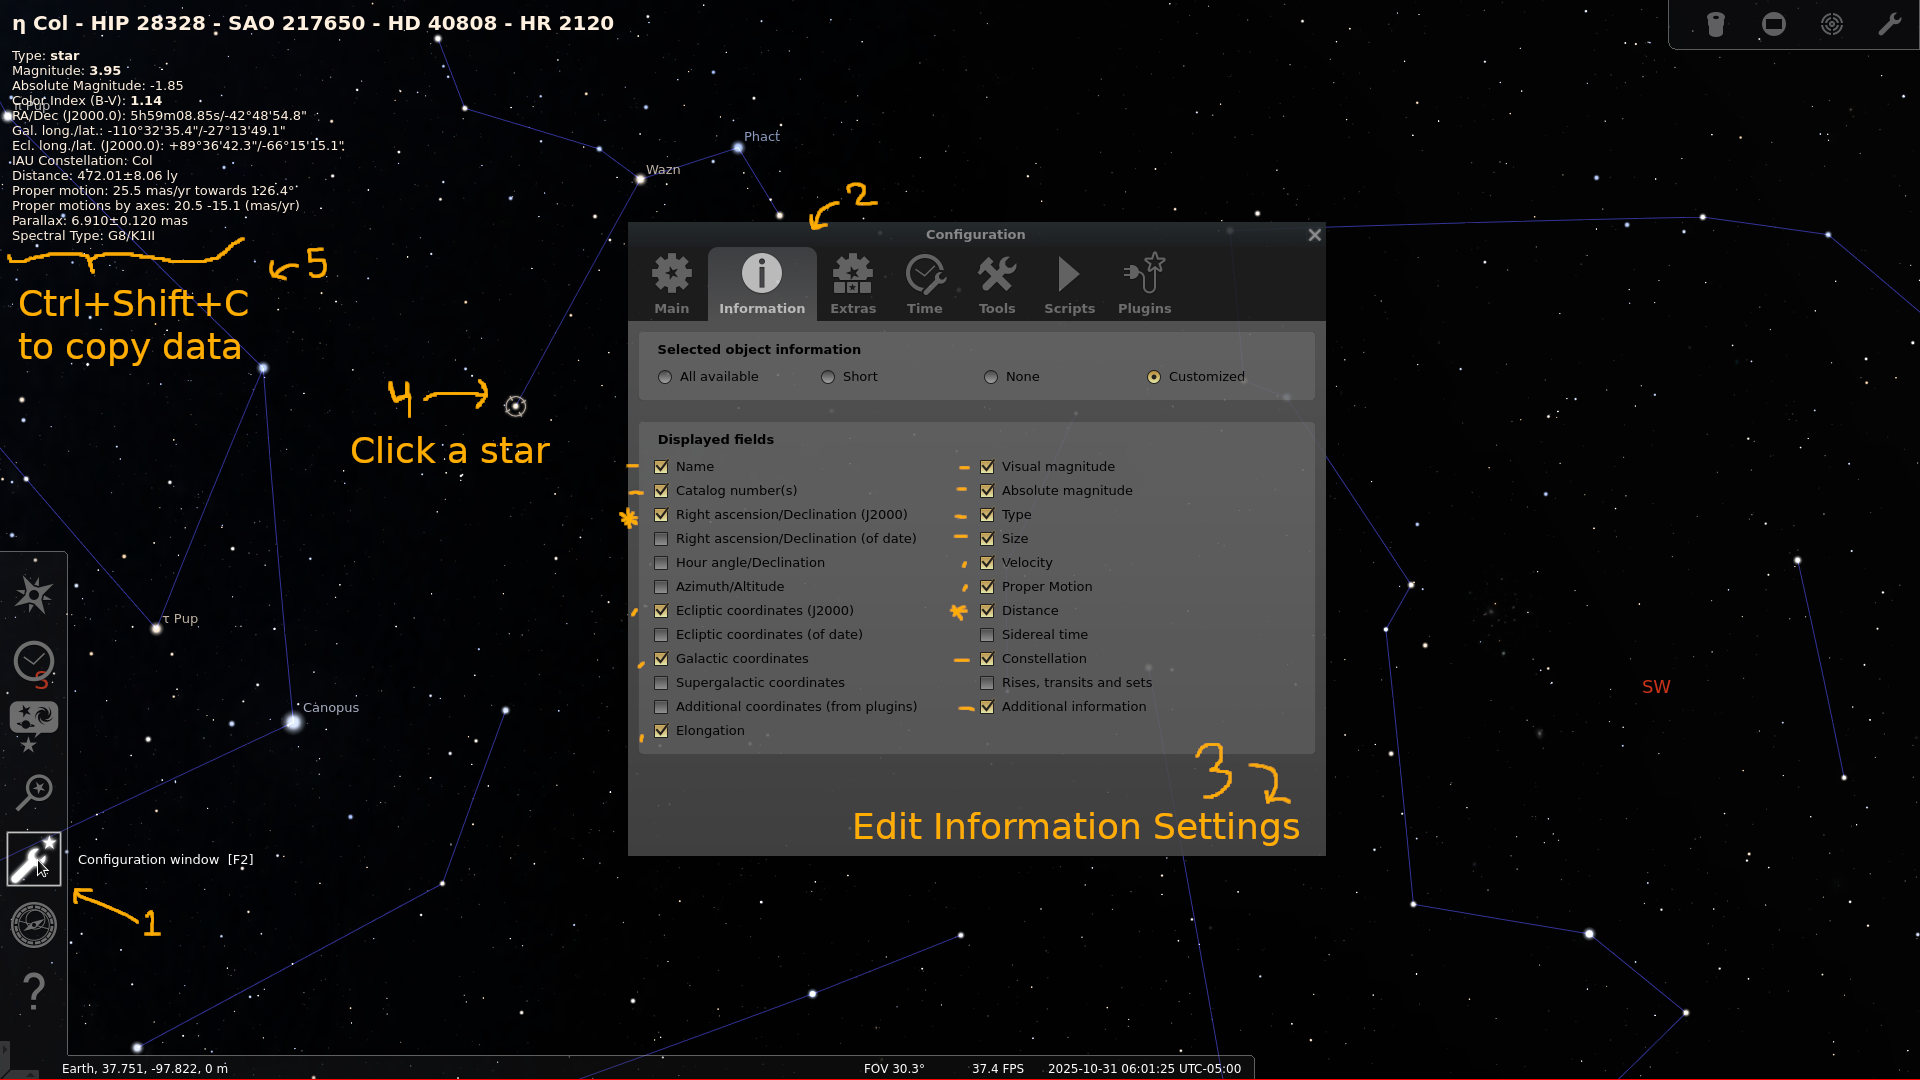Viewport: 1920px width, 1080px height.
Task: Enable the Sidereal time checkbox
Action: click(x=987, y=635)
